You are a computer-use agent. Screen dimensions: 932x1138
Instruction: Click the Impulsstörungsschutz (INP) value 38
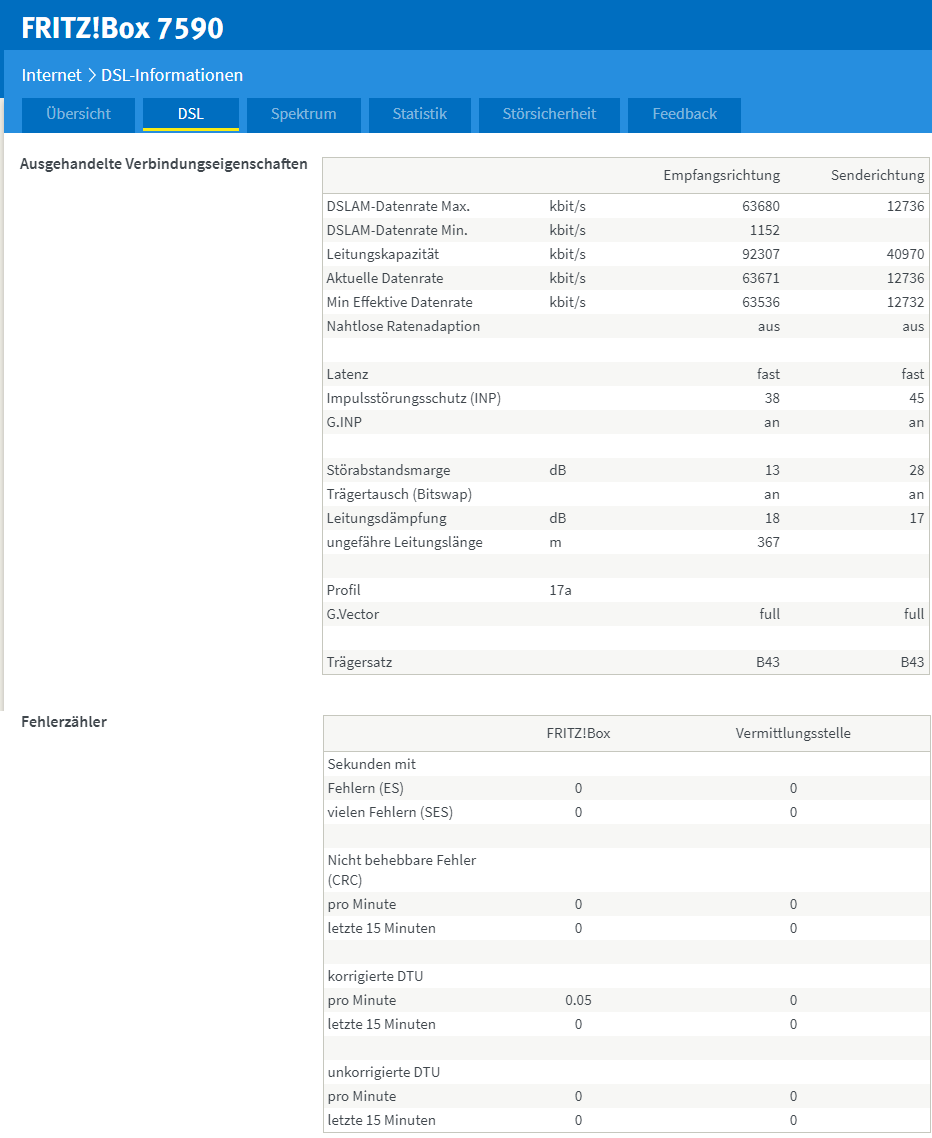pos(772,398)
